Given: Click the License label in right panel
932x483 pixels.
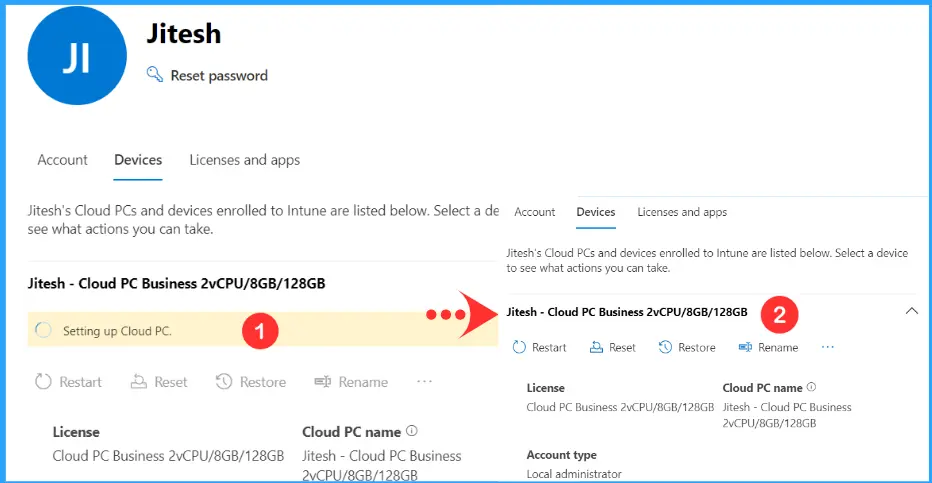Looking at the screenshot, I should coord(546,388).
